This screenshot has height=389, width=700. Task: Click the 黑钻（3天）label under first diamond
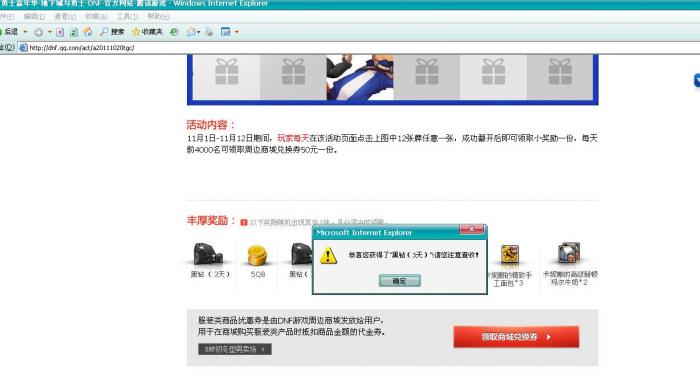(x=210, y=274)
